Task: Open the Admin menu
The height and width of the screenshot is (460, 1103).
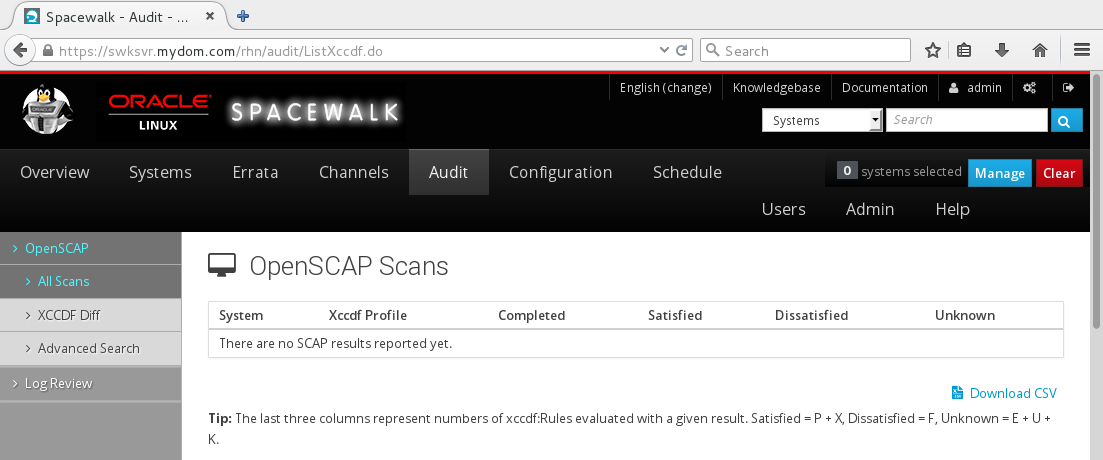Action: coord(870,209)
